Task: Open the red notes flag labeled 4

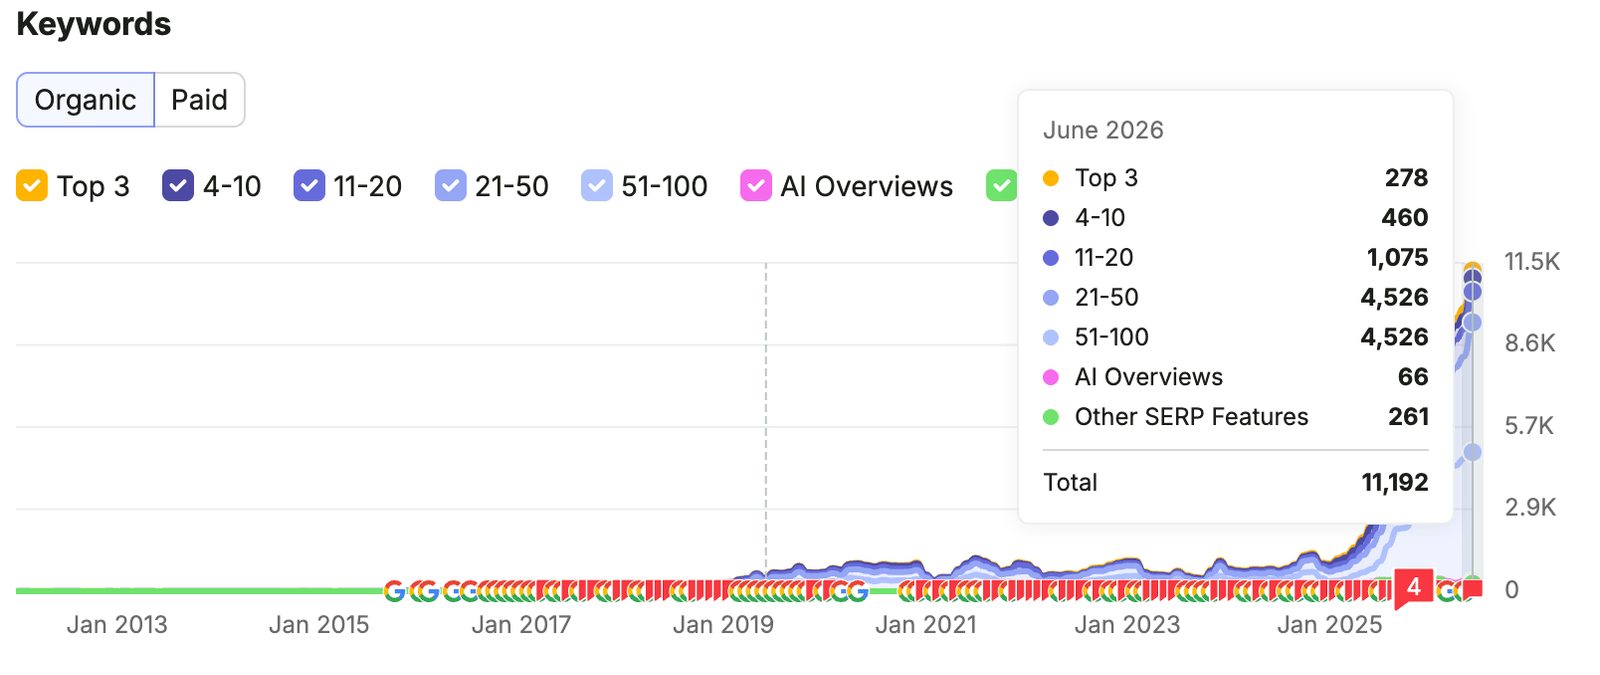Action: [1413, 587]
